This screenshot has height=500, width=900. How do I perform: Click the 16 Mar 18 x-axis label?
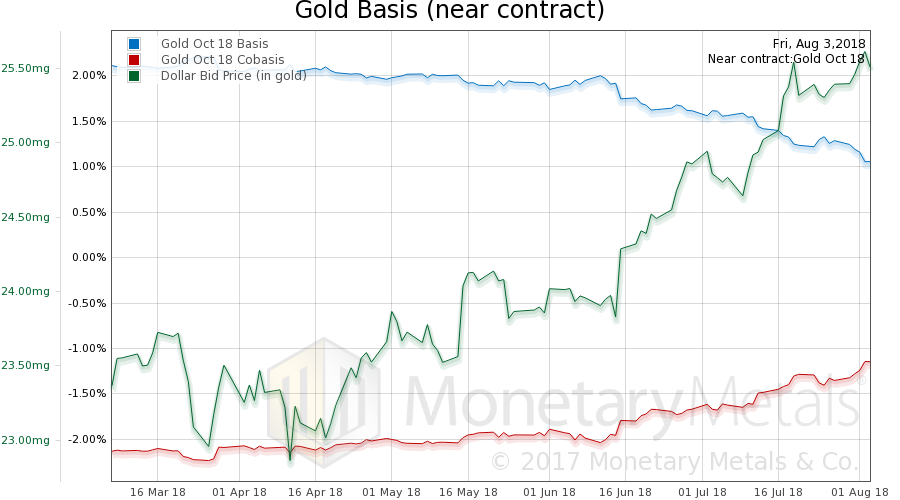(158, 492)
